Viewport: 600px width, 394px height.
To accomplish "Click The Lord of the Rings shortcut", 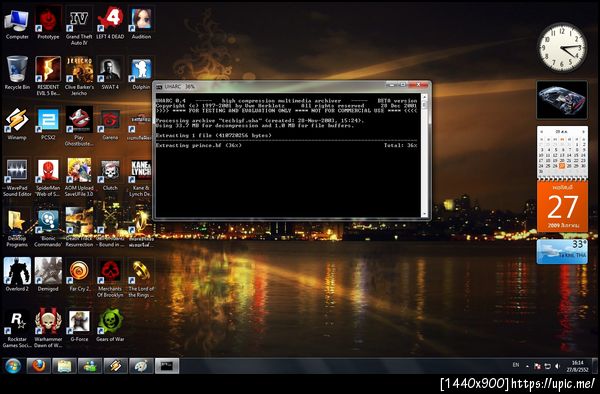I will [x=141, y=278].
